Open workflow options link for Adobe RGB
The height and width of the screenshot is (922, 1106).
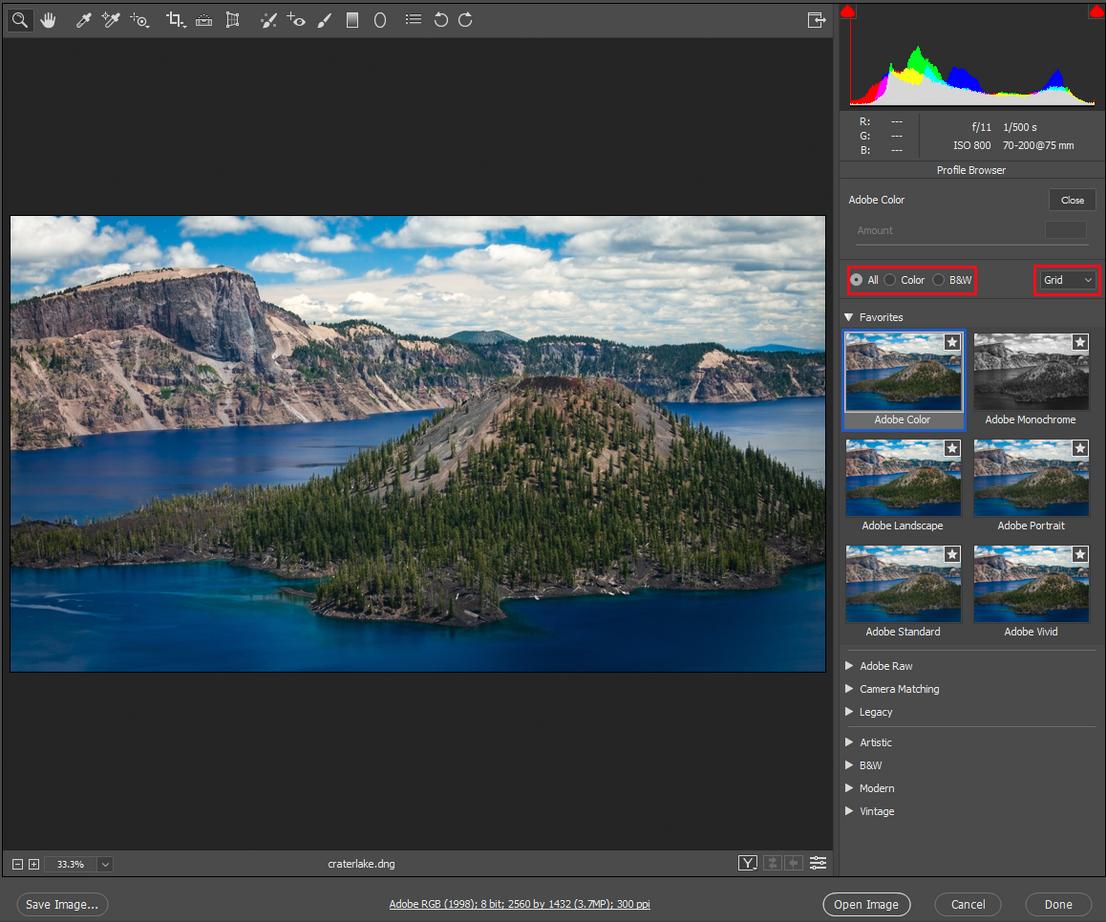click(519, 904)
